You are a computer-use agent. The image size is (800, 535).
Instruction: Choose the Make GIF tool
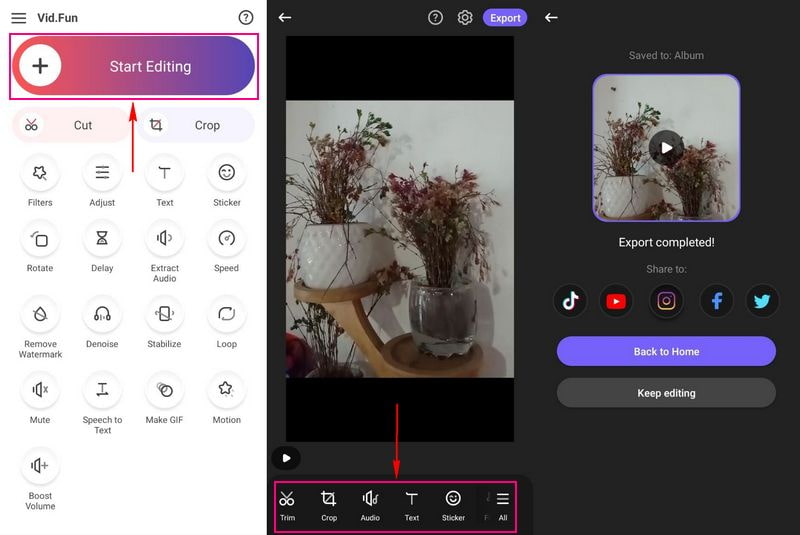coord(164,399)
